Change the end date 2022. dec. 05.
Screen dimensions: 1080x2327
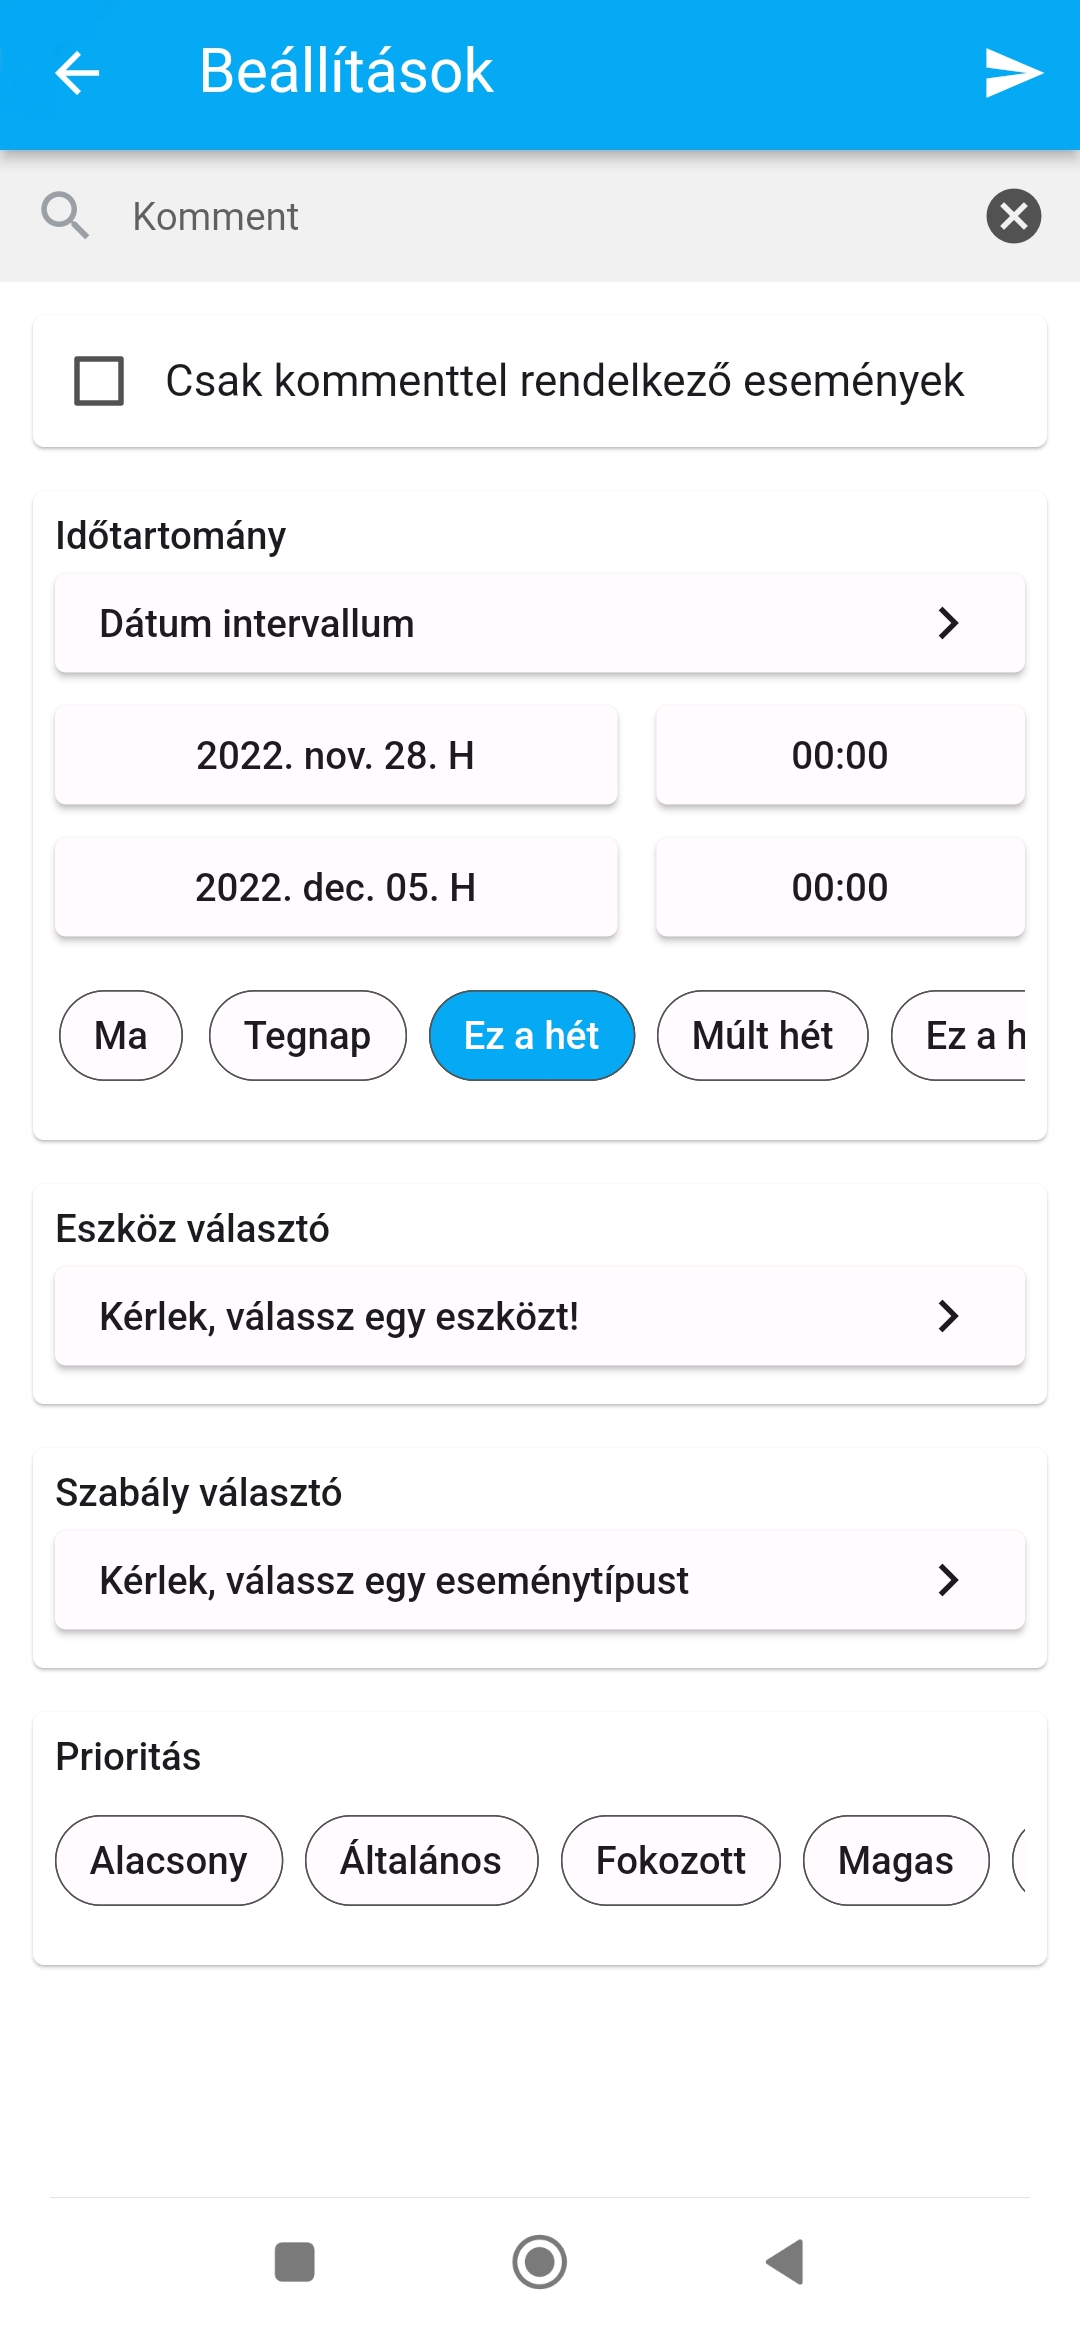(336, 887)
